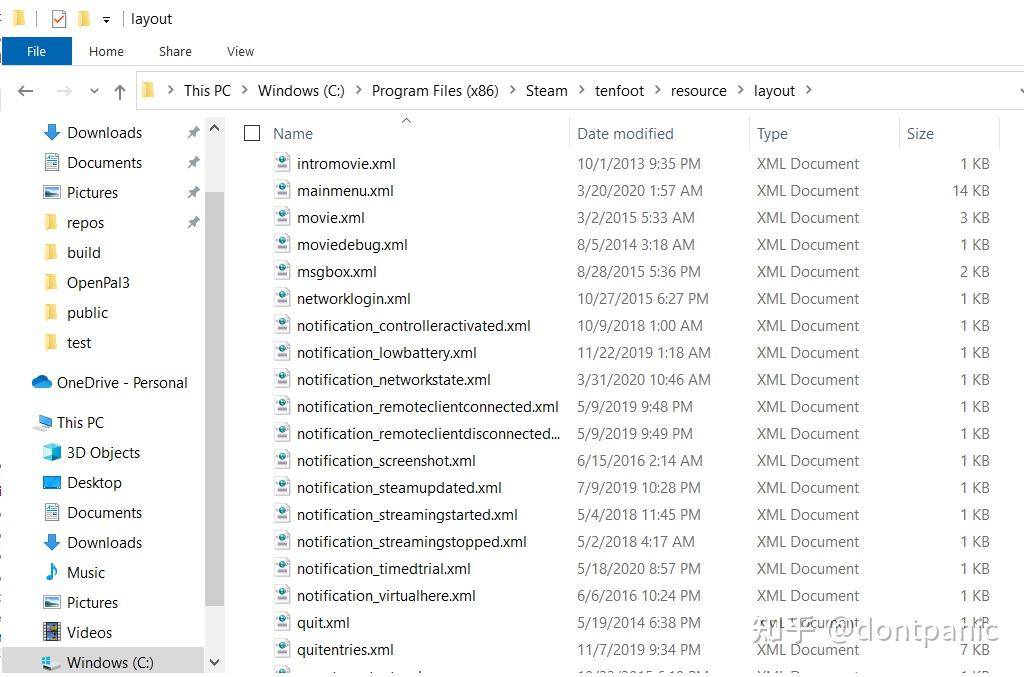
Task: Unpin the Downloads quick access pin icon
Action: (193, 133)
